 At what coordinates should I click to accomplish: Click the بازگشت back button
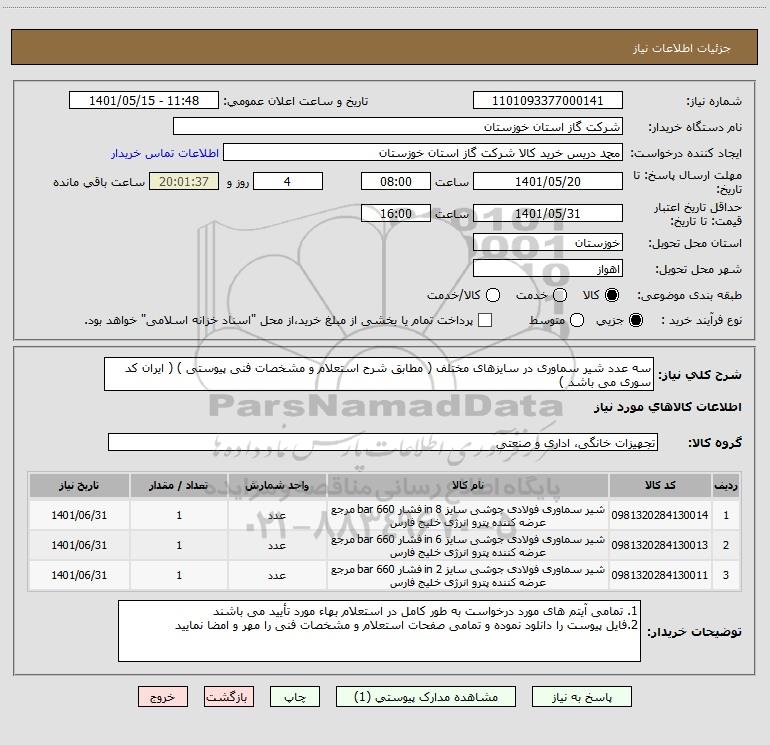click(229, 697)
